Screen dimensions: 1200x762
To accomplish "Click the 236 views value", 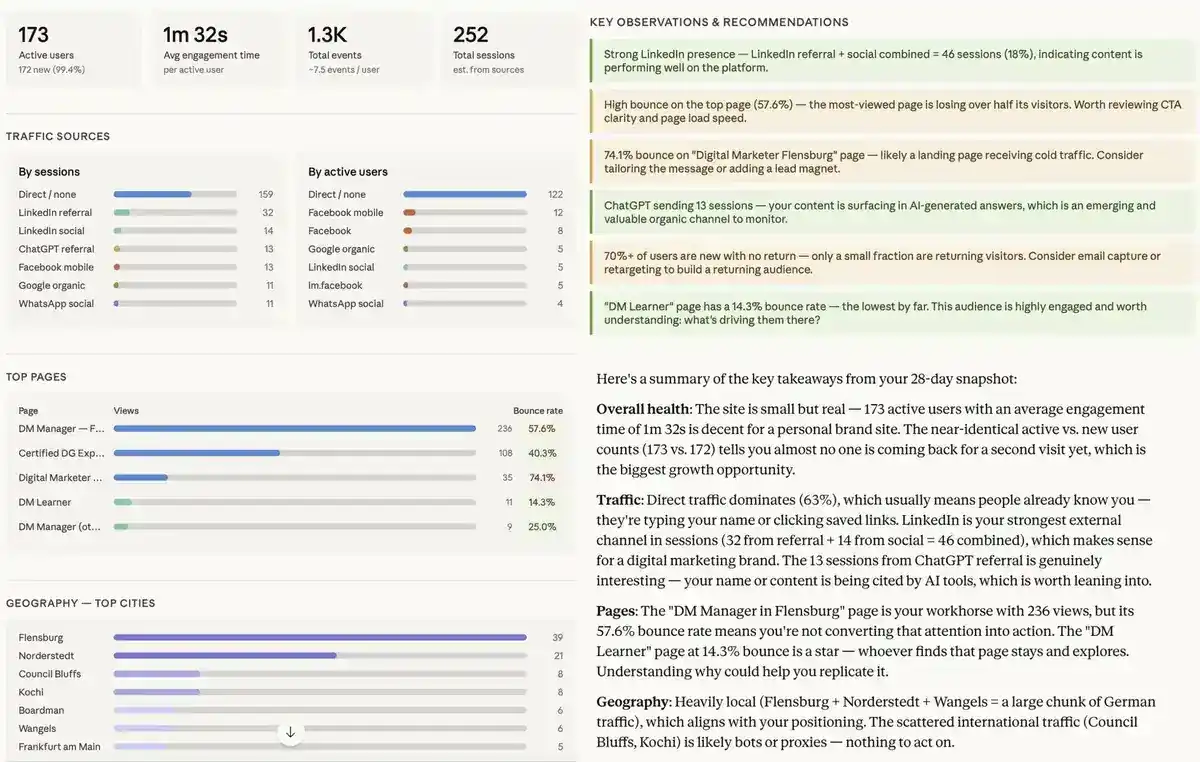I will pos(505,429).
